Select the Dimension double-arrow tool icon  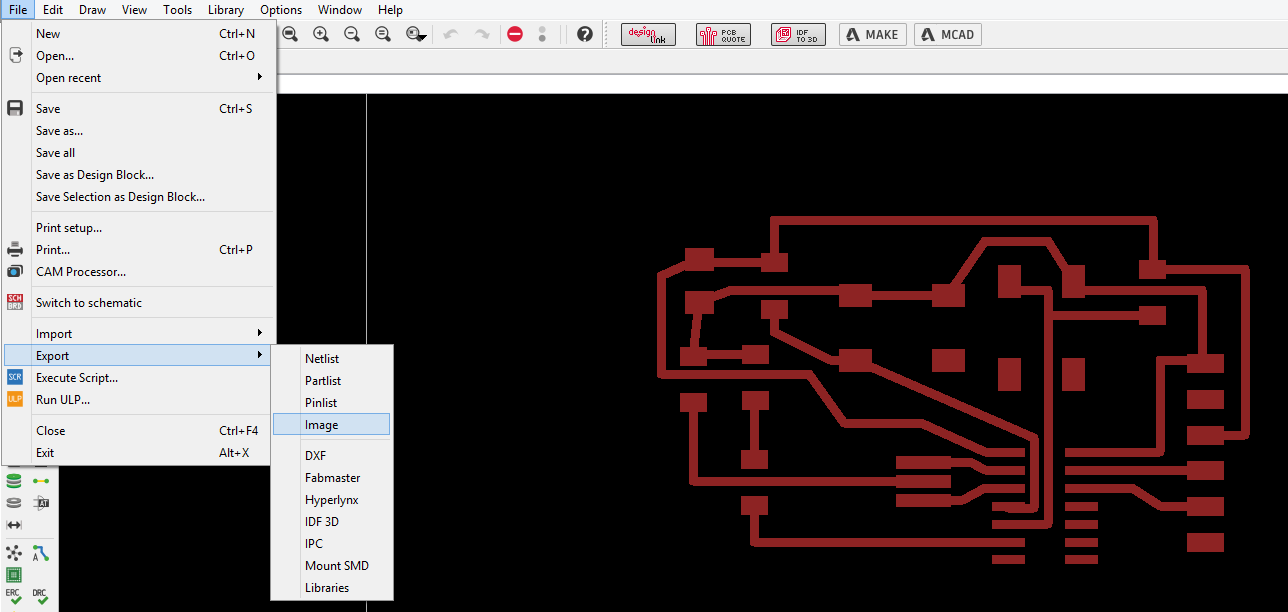14,525
